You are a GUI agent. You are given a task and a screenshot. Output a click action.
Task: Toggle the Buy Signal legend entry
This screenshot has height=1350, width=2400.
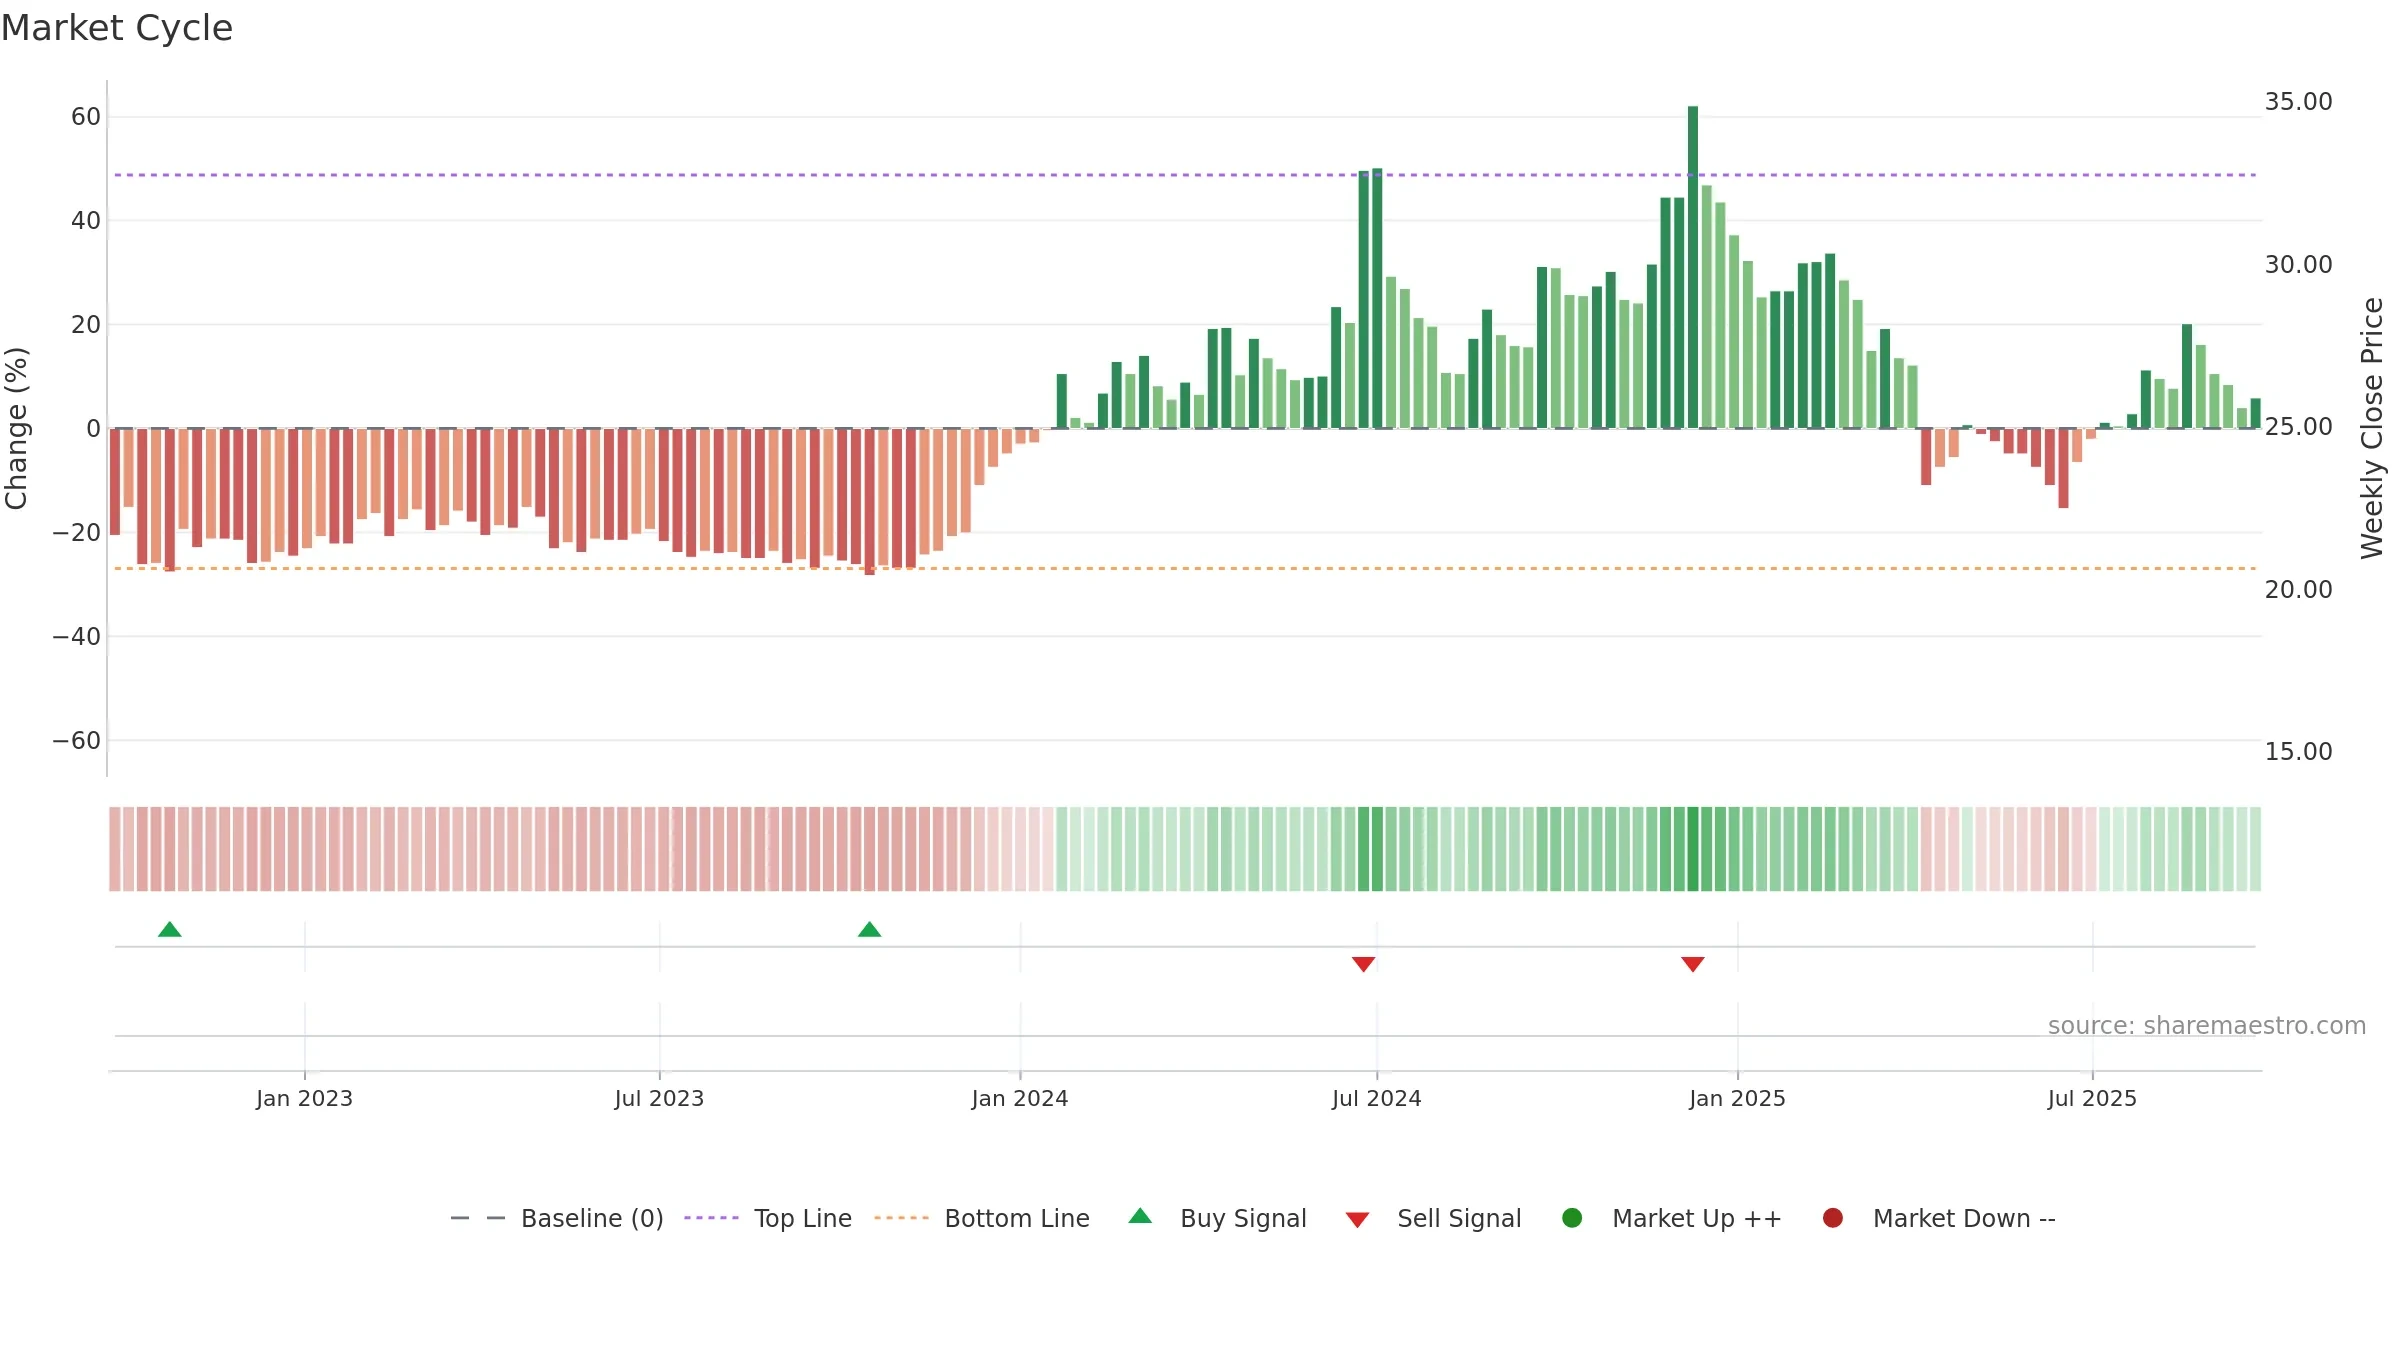click(1218, 1218)
